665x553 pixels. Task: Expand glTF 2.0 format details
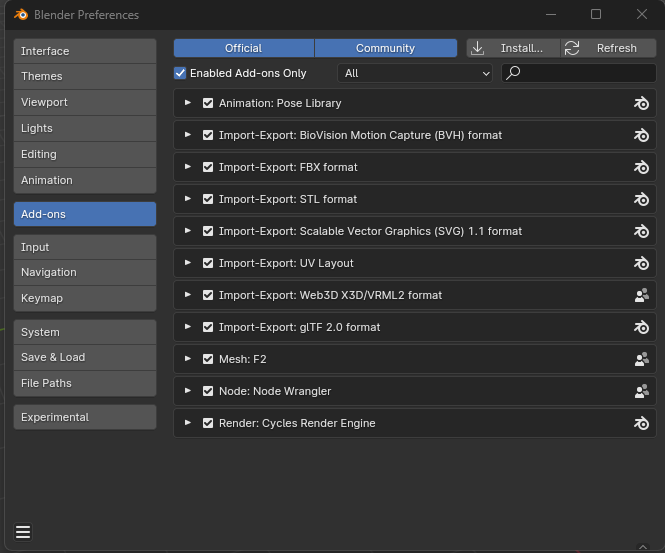[x=187, y=327]
